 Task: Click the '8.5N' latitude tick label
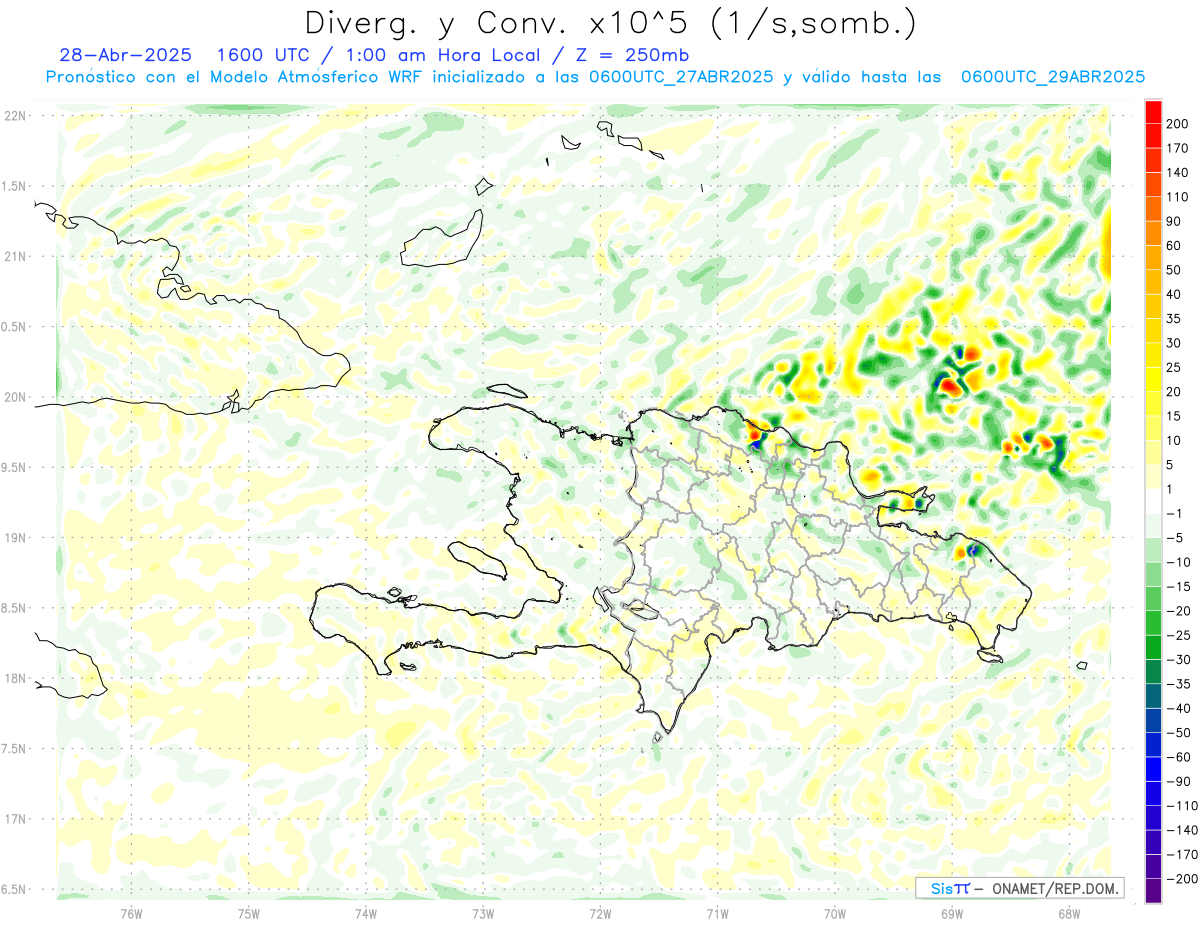[x=14, y=608]
